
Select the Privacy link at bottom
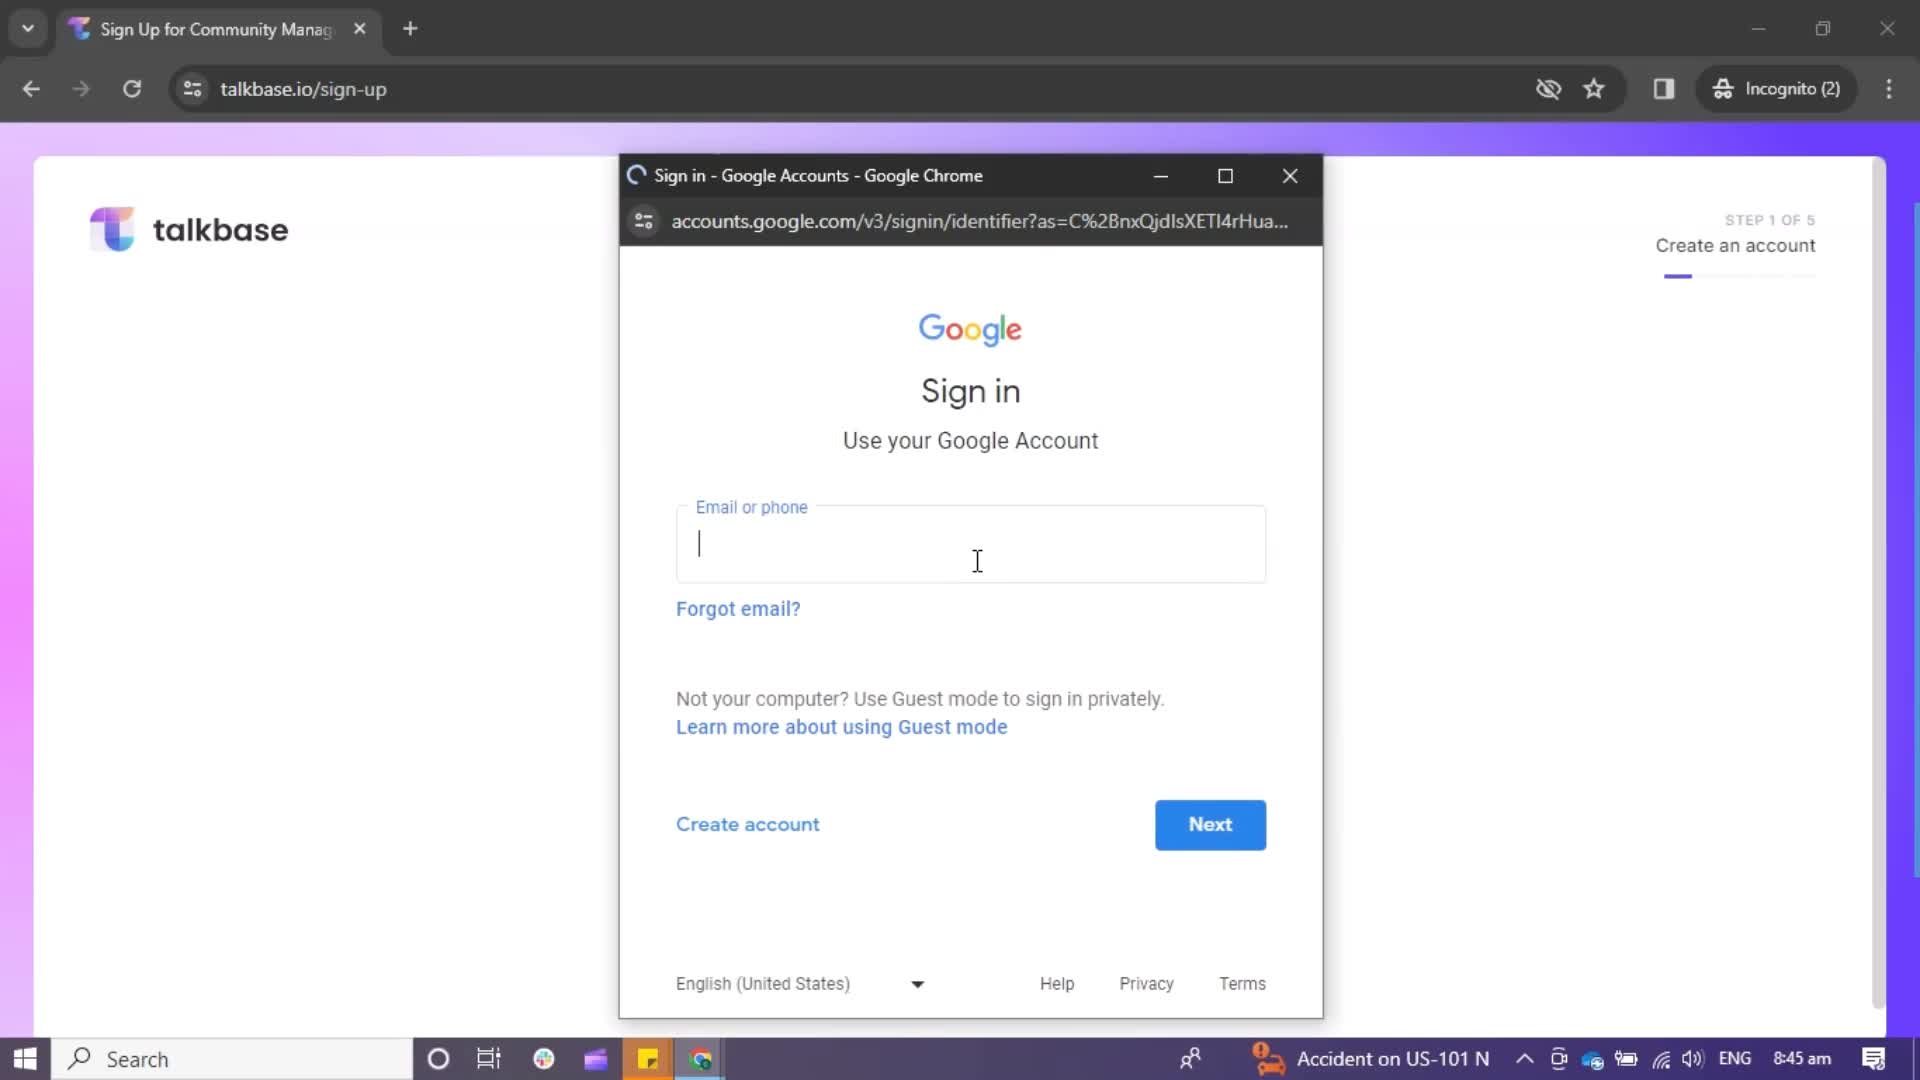click(x=1146, y=984)
